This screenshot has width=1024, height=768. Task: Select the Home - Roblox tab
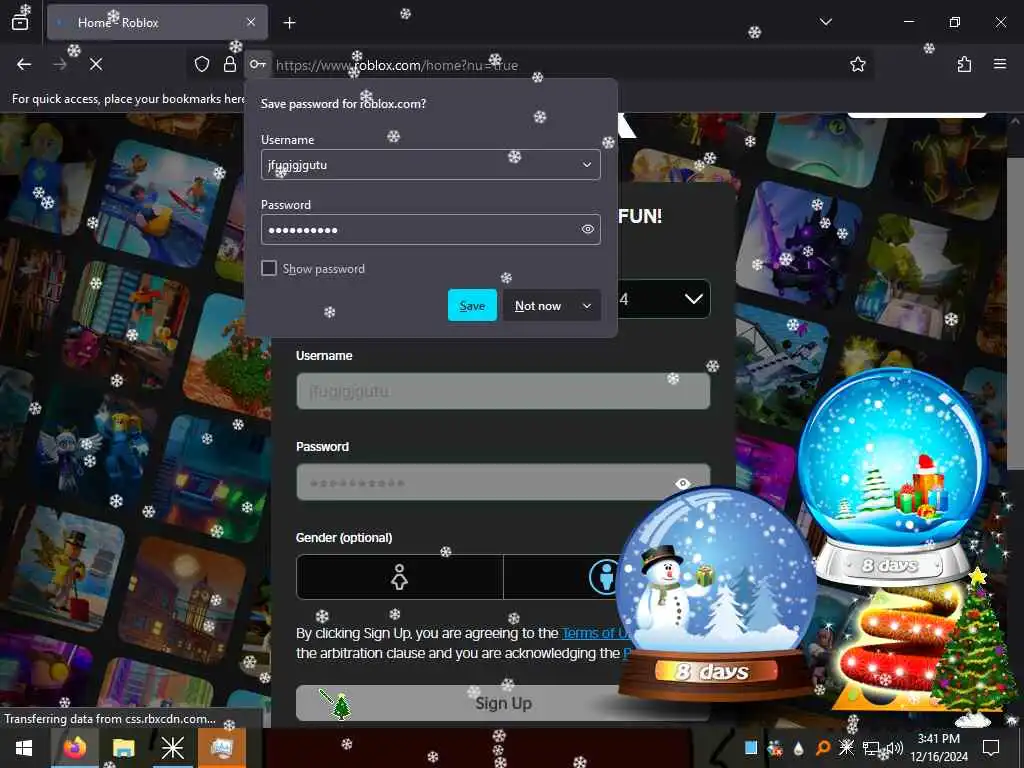coord(157,22)
